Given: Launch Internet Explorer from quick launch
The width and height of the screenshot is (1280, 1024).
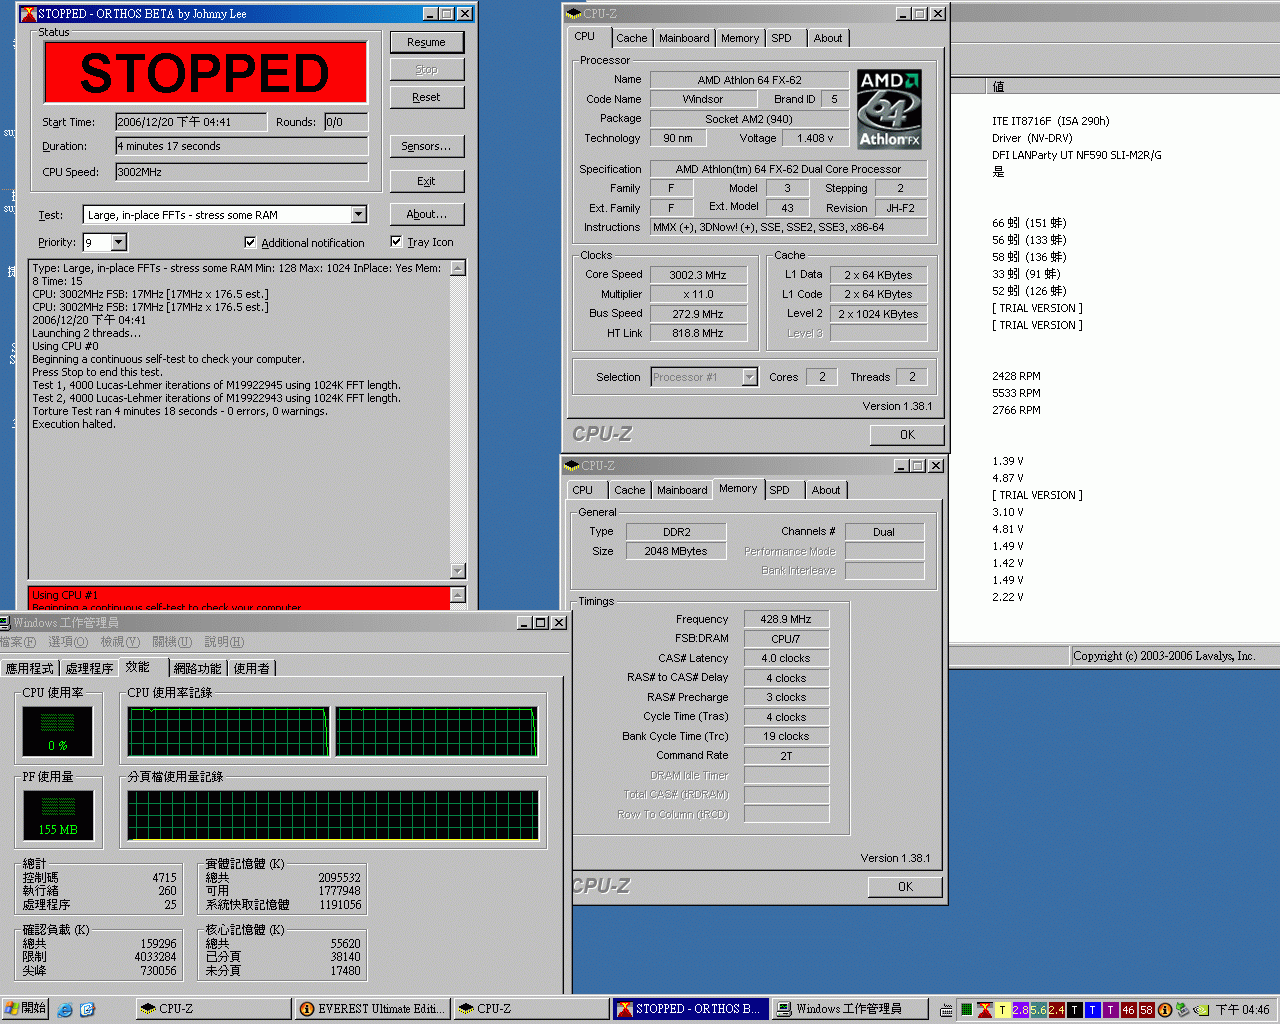Looking at the screenshot, I should coord(65,1010).
